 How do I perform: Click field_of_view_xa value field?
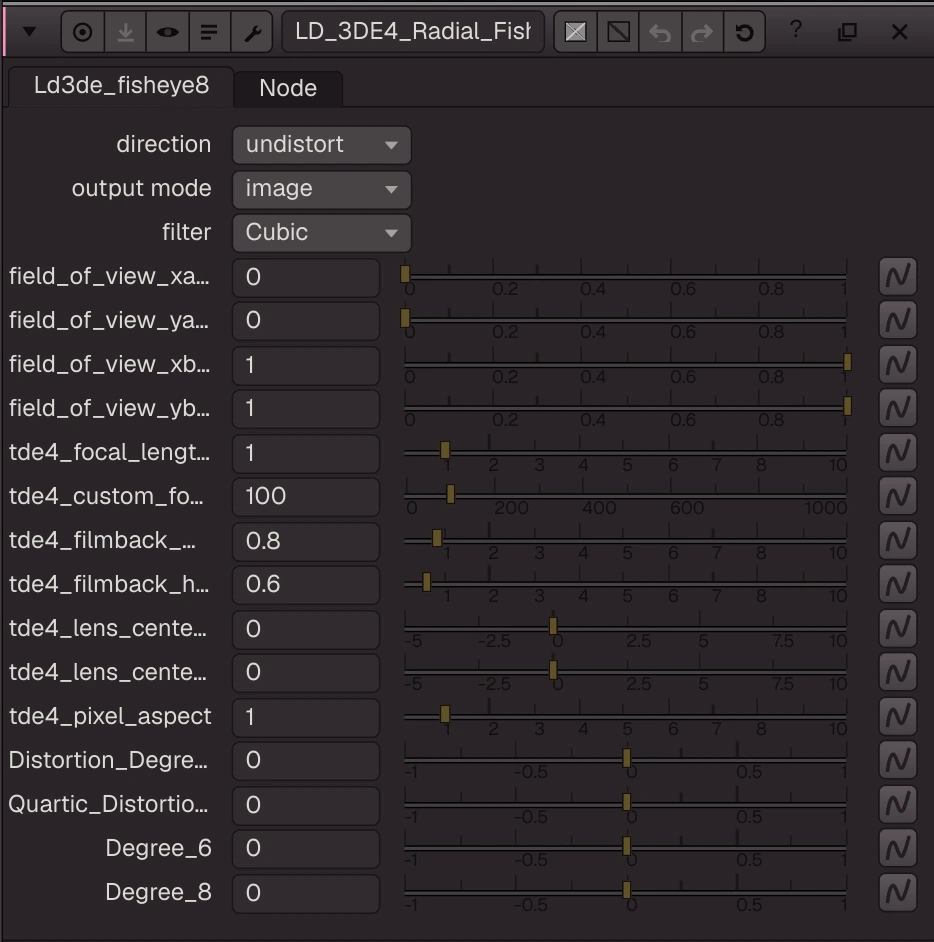306,277
